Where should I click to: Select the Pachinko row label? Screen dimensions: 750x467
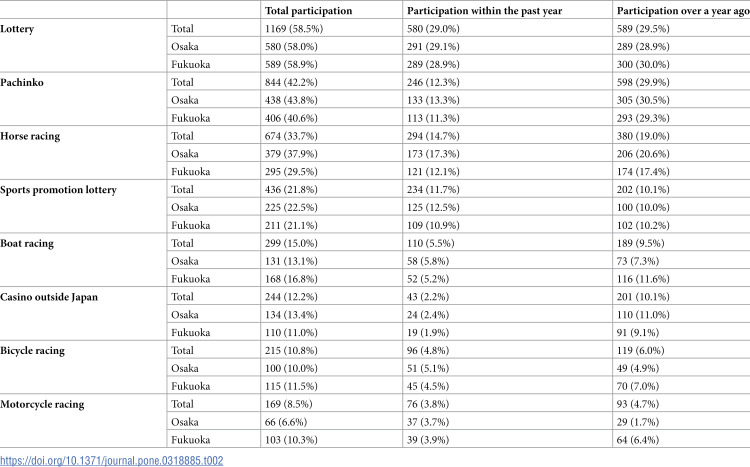(22, 82)
